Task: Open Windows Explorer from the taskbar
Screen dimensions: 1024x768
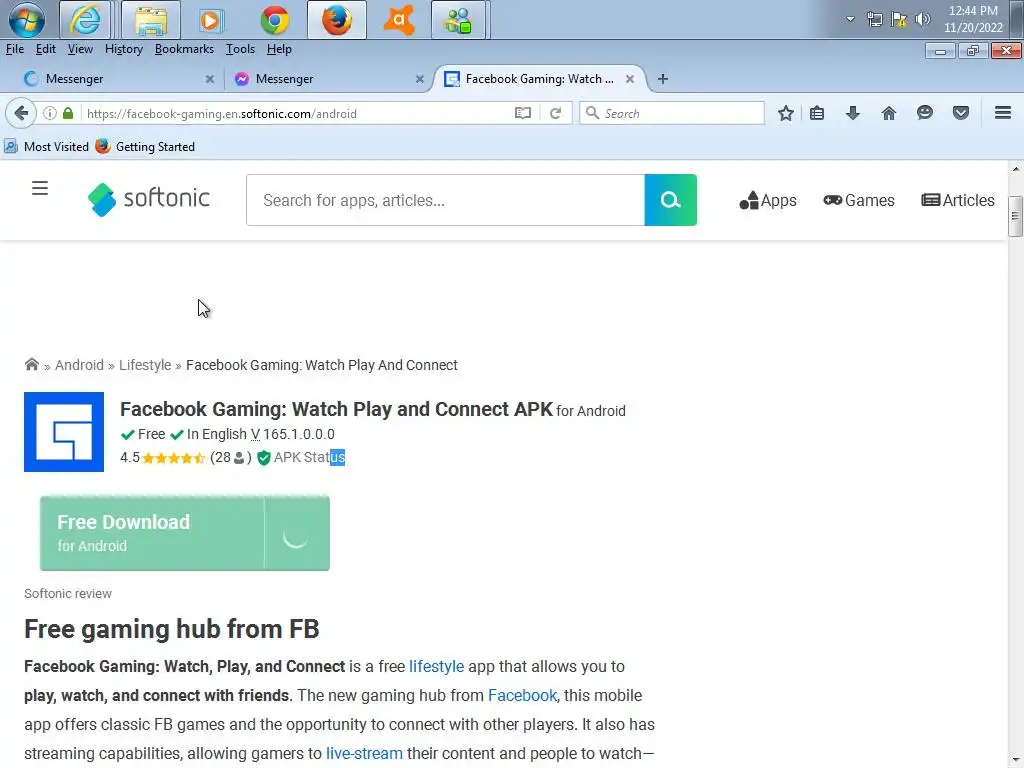Action: tap(151, 20)
